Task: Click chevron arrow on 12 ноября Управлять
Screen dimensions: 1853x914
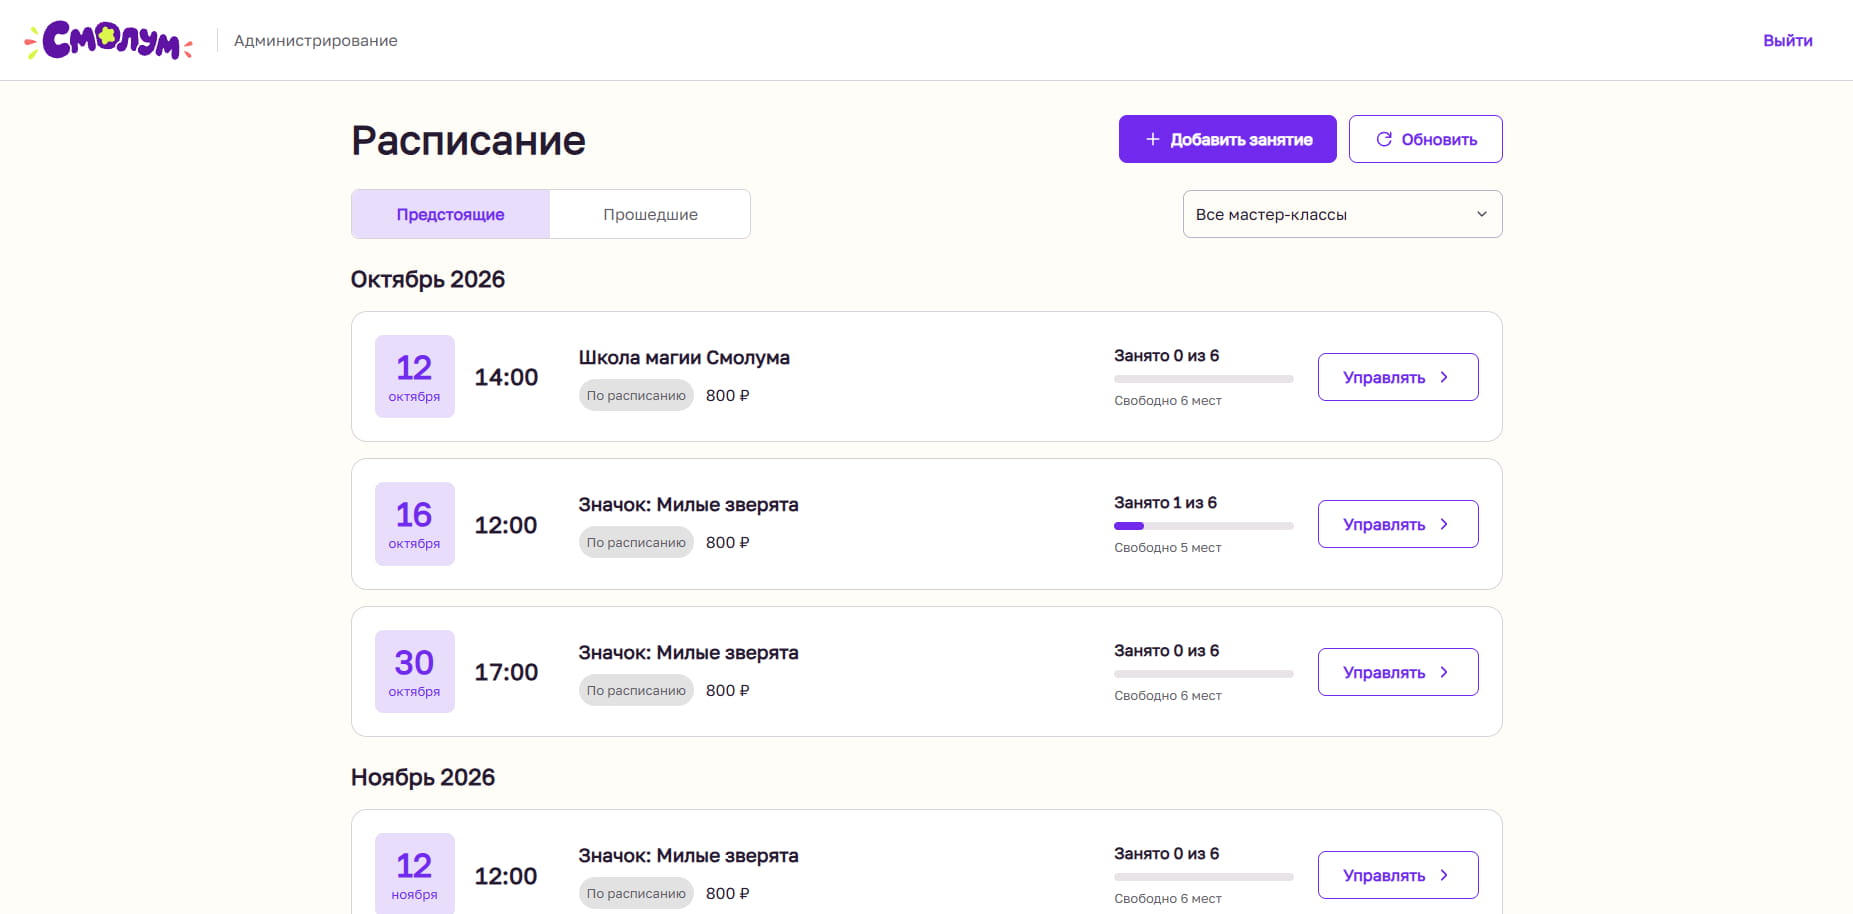Action: click(1444, 875)
